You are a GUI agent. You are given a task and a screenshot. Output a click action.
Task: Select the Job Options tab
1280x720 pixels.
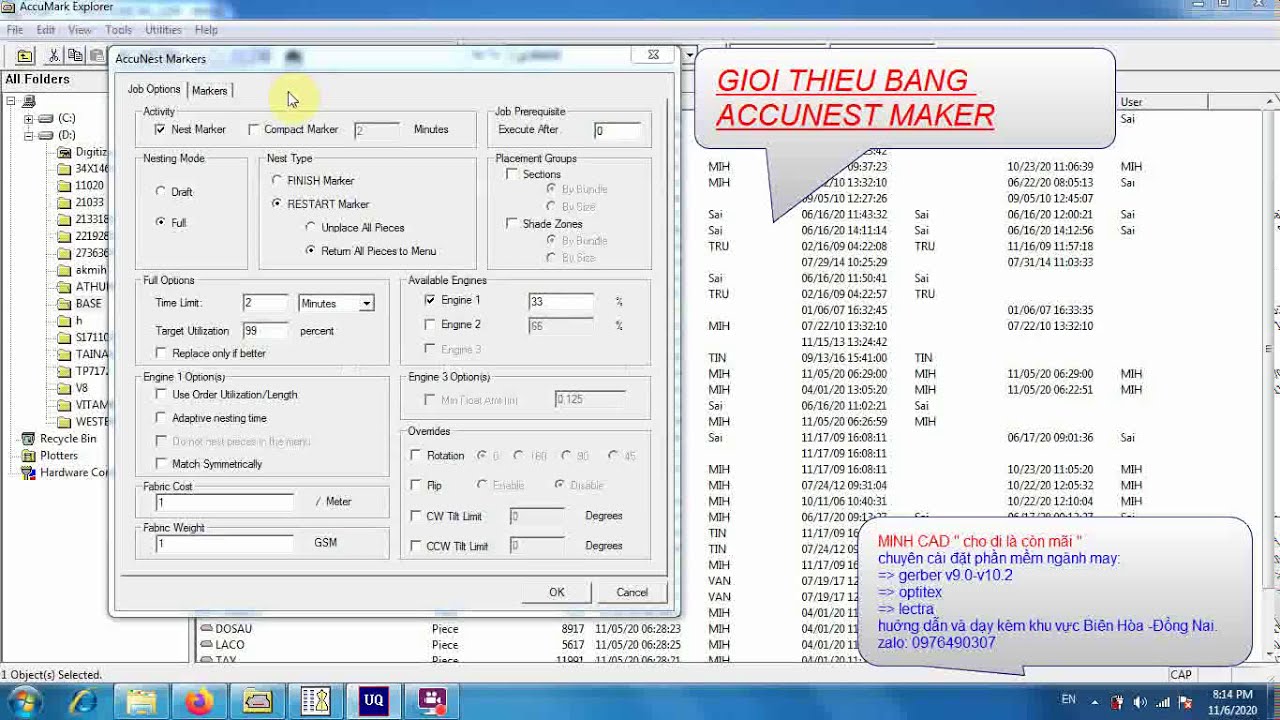click(154, 89)
